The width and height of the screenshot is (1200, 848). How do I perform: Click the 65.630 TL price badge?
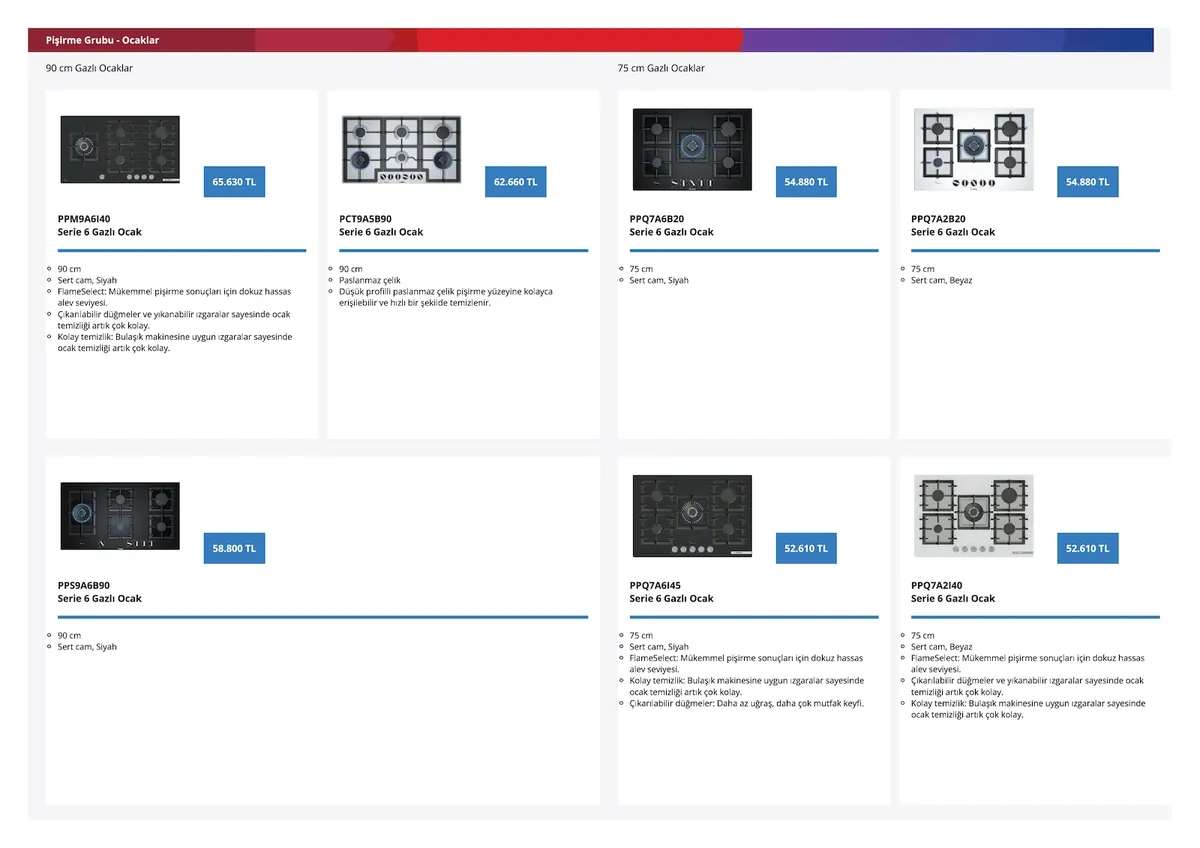(234, 182)
